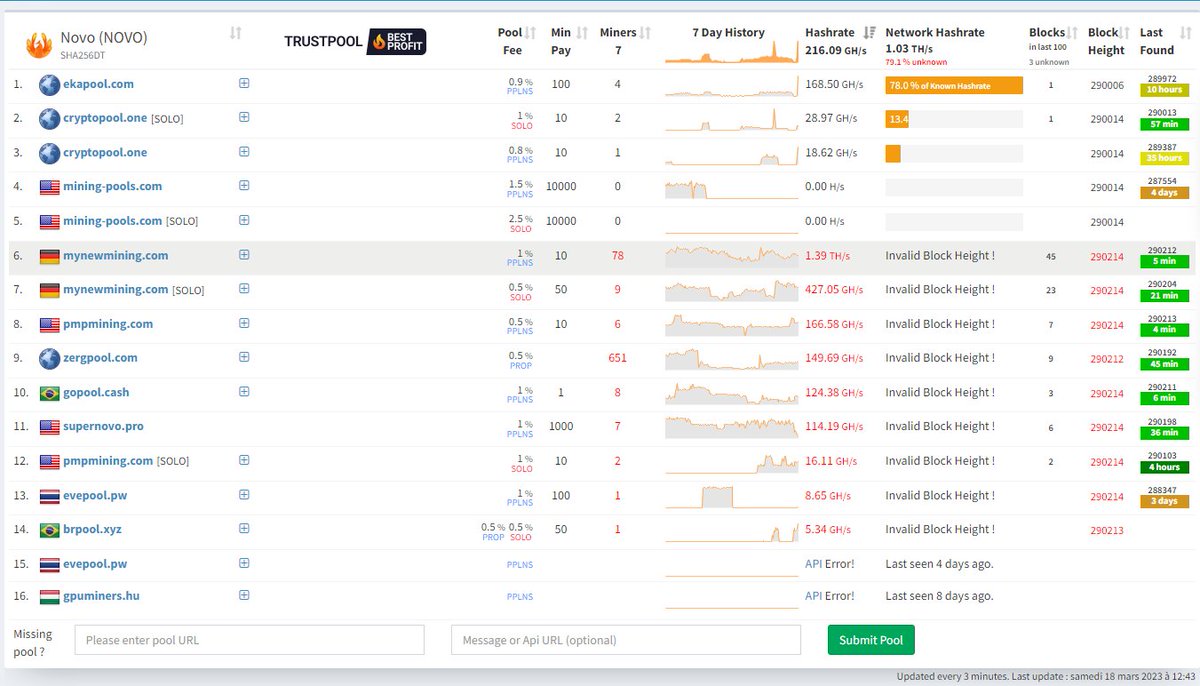Expand the brpool.xyz row
Viewport: 1200px width, 686px height.
pos(244,529)
